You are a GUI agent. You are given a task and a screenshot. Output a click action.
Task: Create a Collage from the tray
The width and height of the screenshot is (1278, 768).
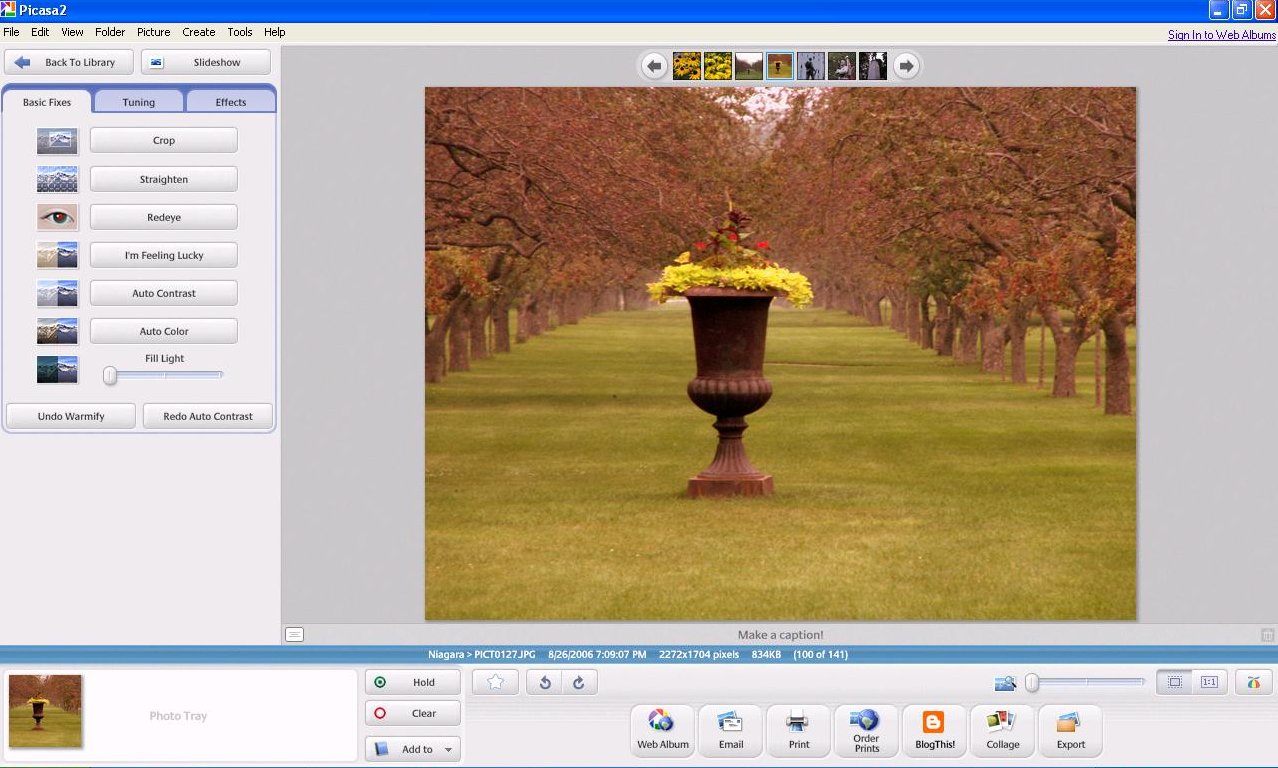[1002, 730]
